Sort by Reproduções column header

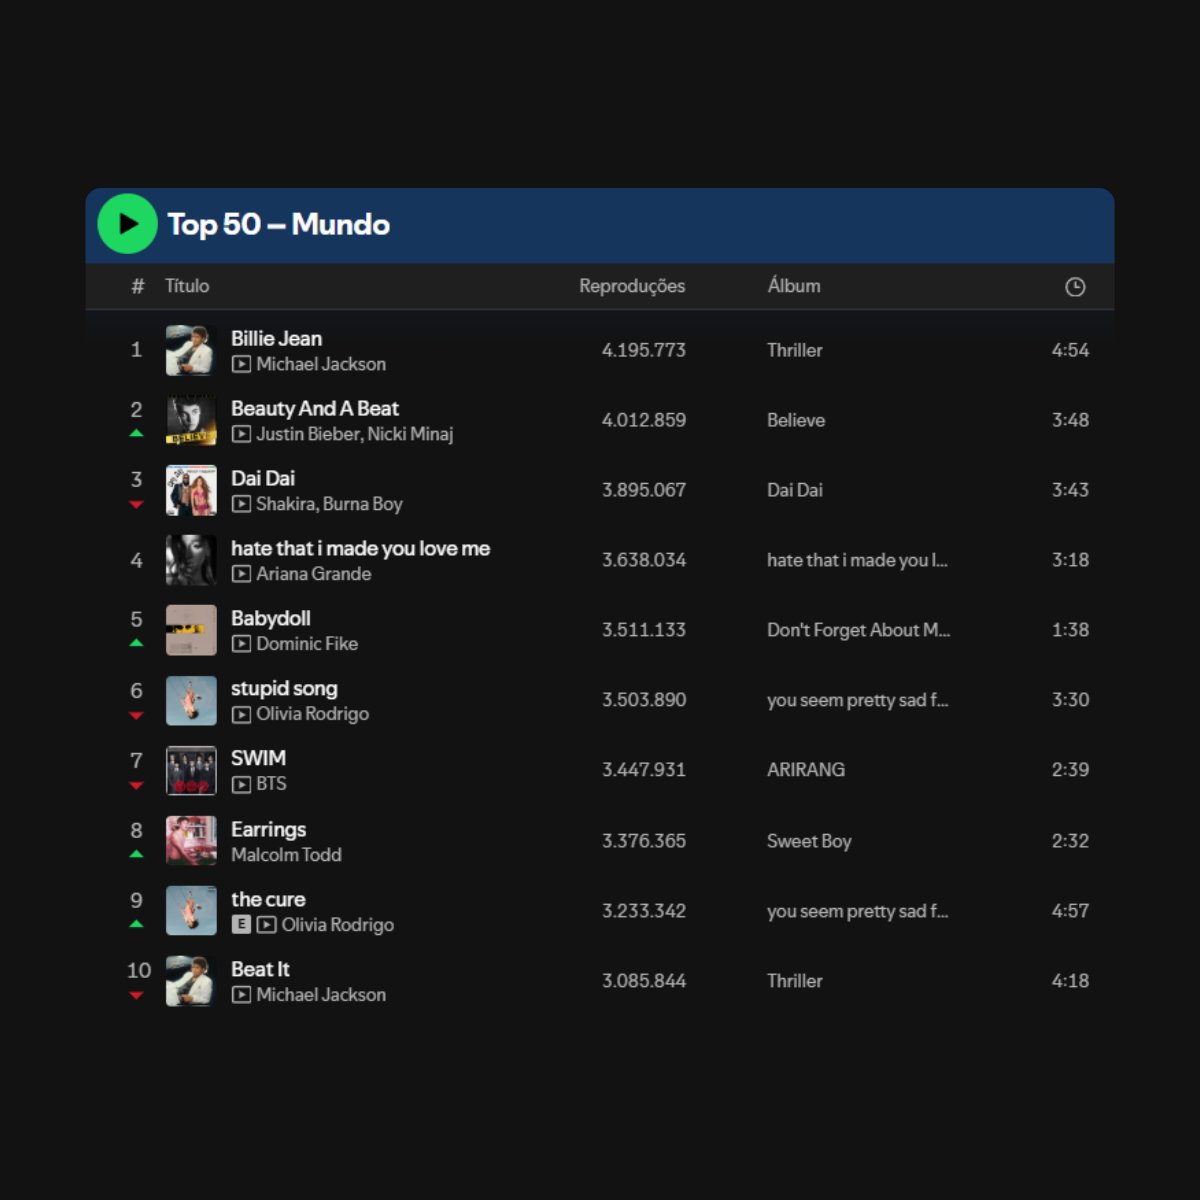[x=632, y=286]
